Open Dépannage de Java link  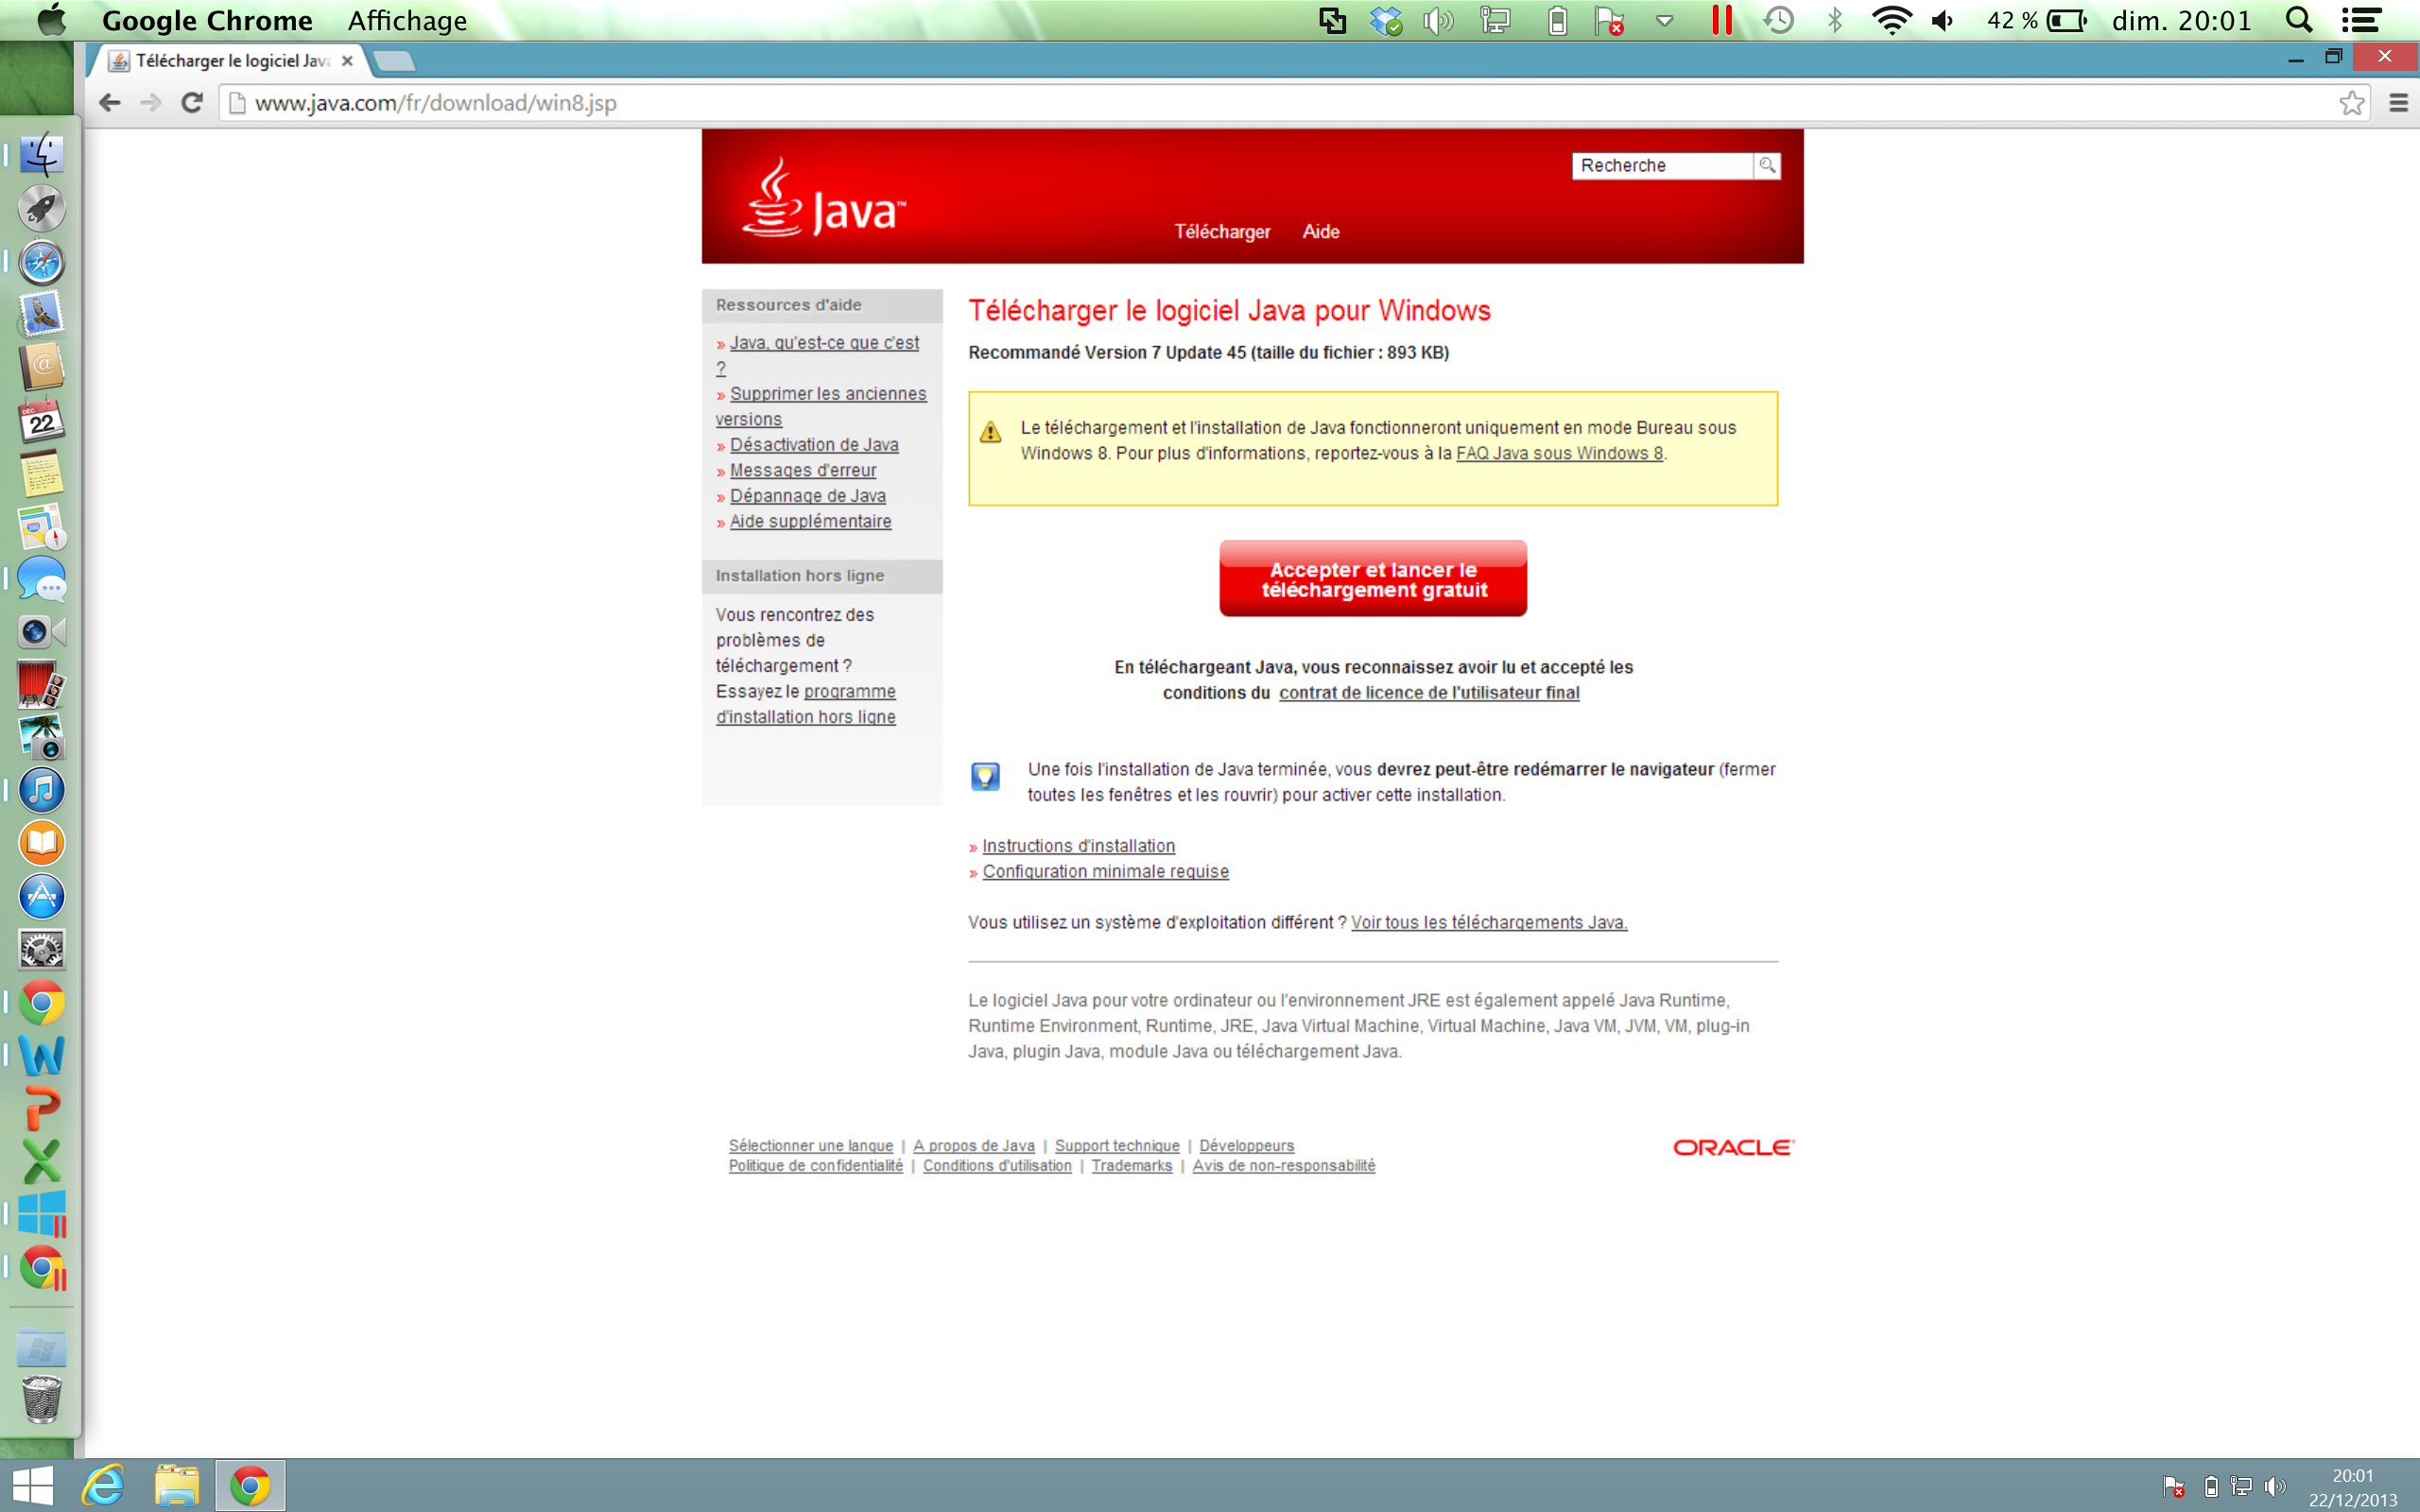(x=808, y=495)
